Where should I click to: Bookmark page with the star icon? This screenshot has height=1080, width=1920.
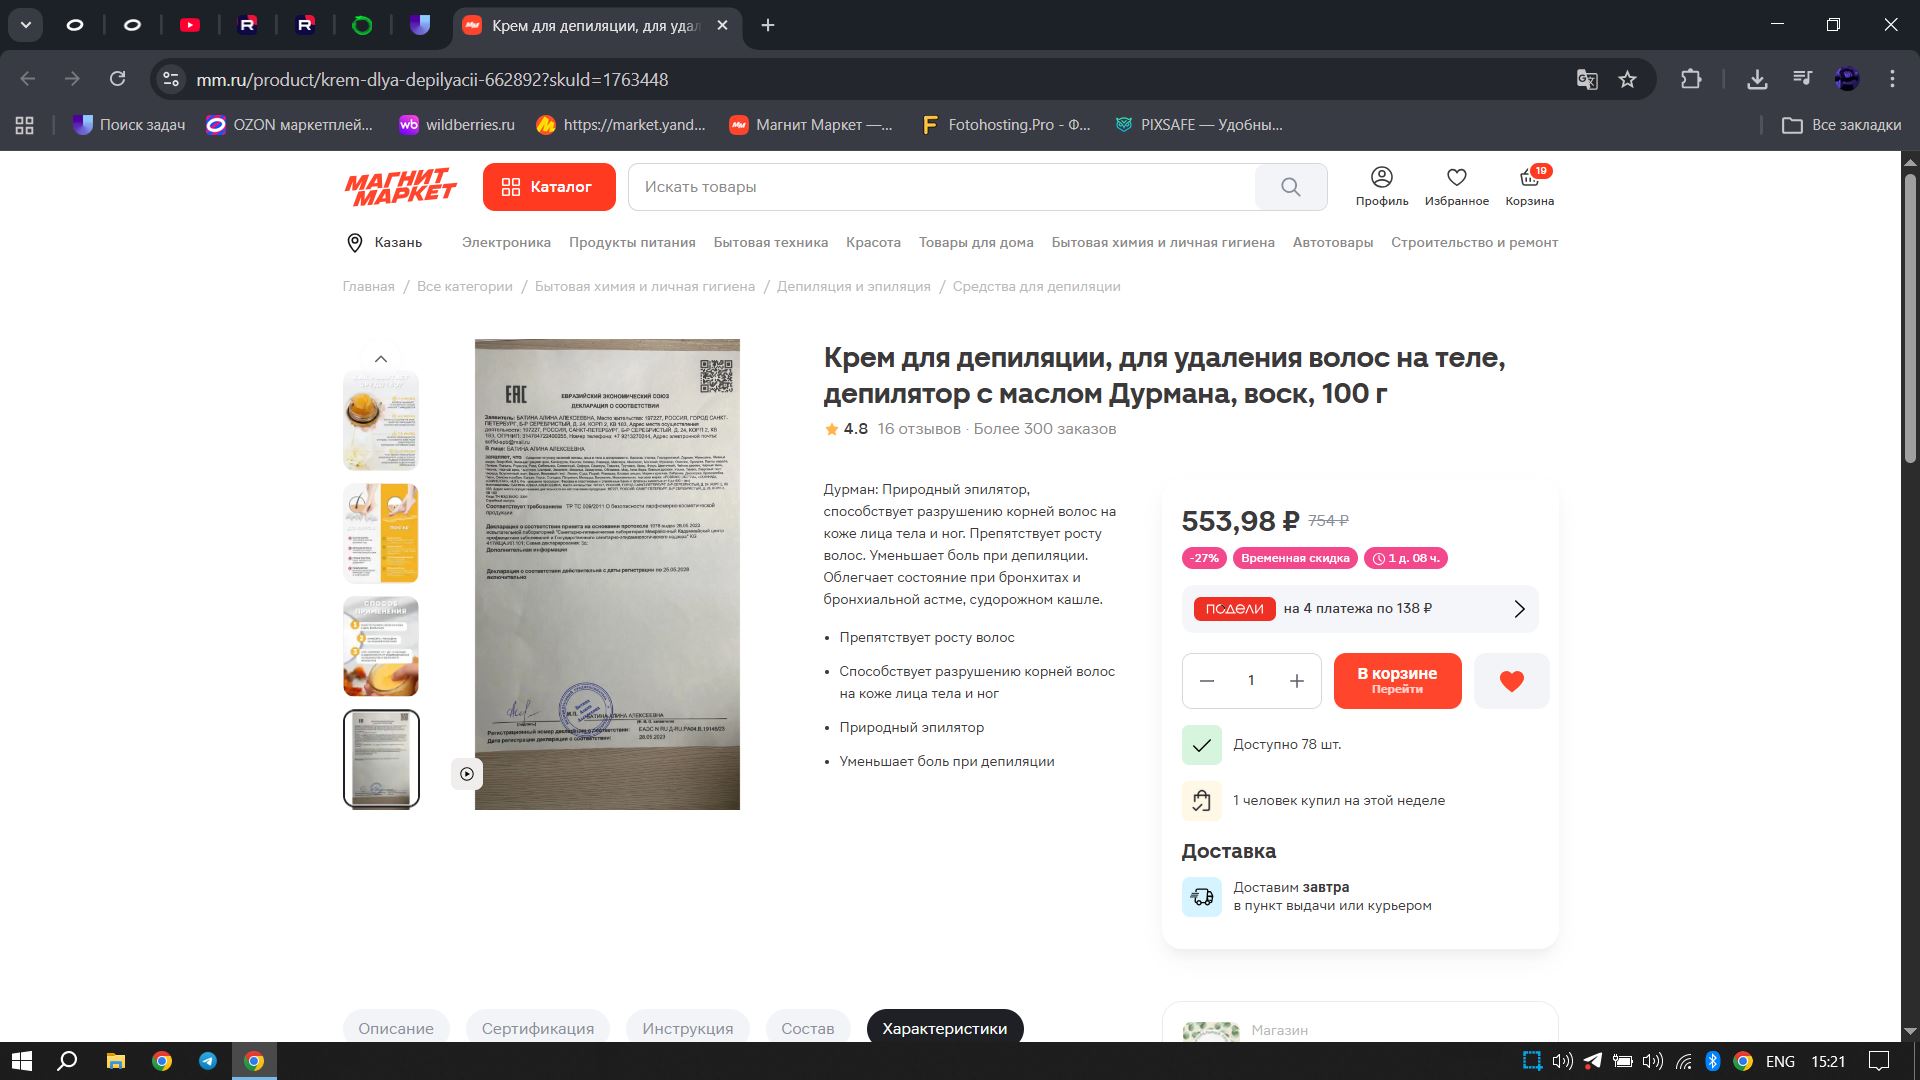1627,79
